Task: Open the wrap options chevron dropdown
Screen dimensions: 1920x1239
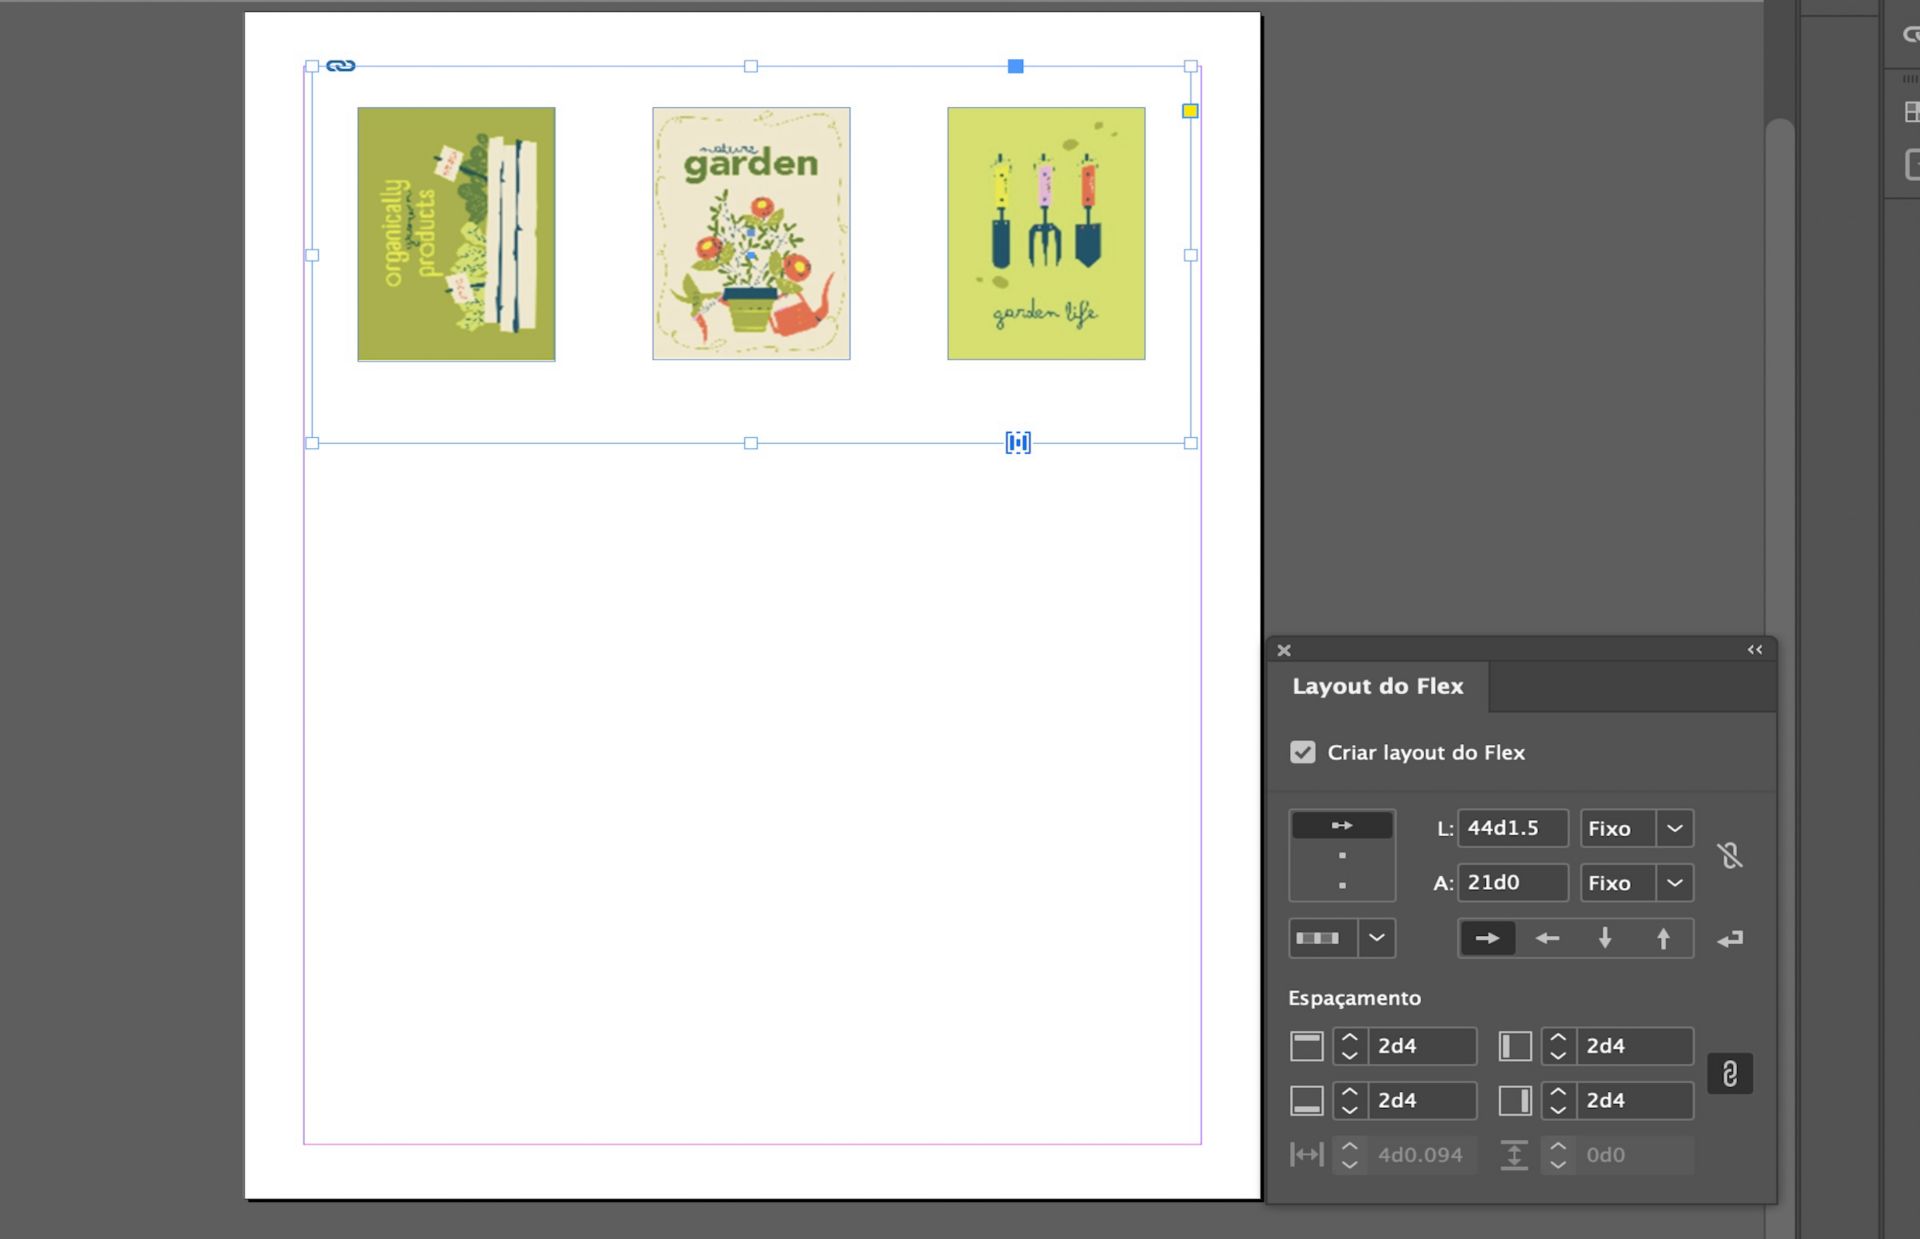Action: tap(1378, 938)
